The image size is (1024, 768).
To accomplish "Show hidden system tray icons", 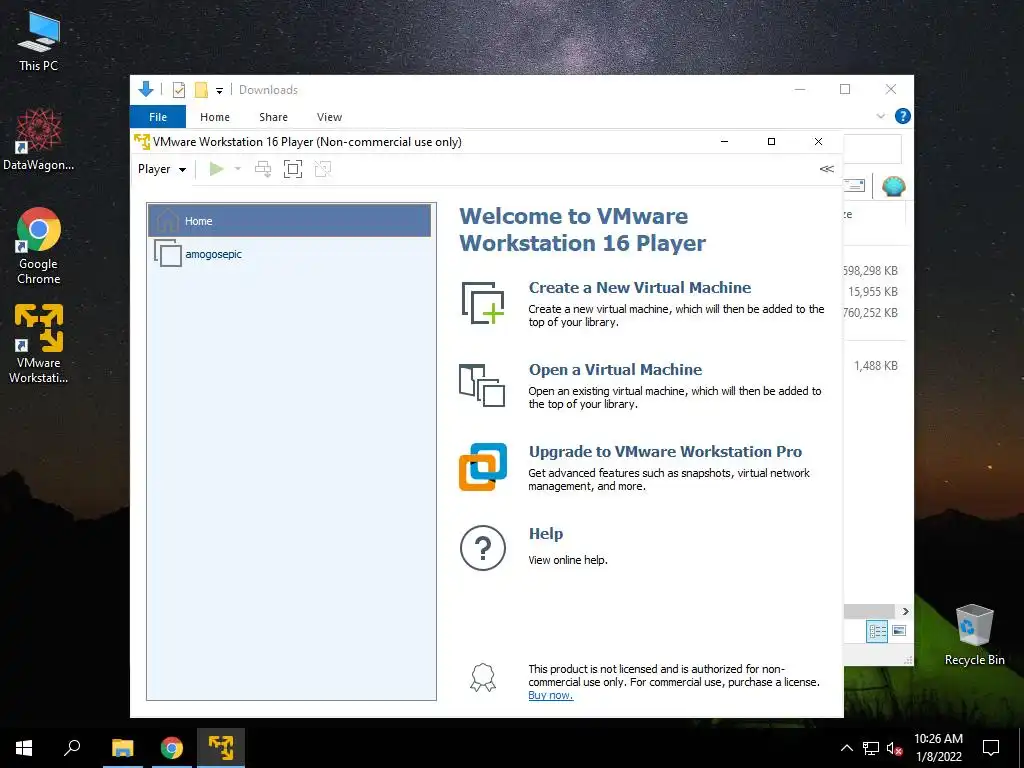I will click(846, 748).
